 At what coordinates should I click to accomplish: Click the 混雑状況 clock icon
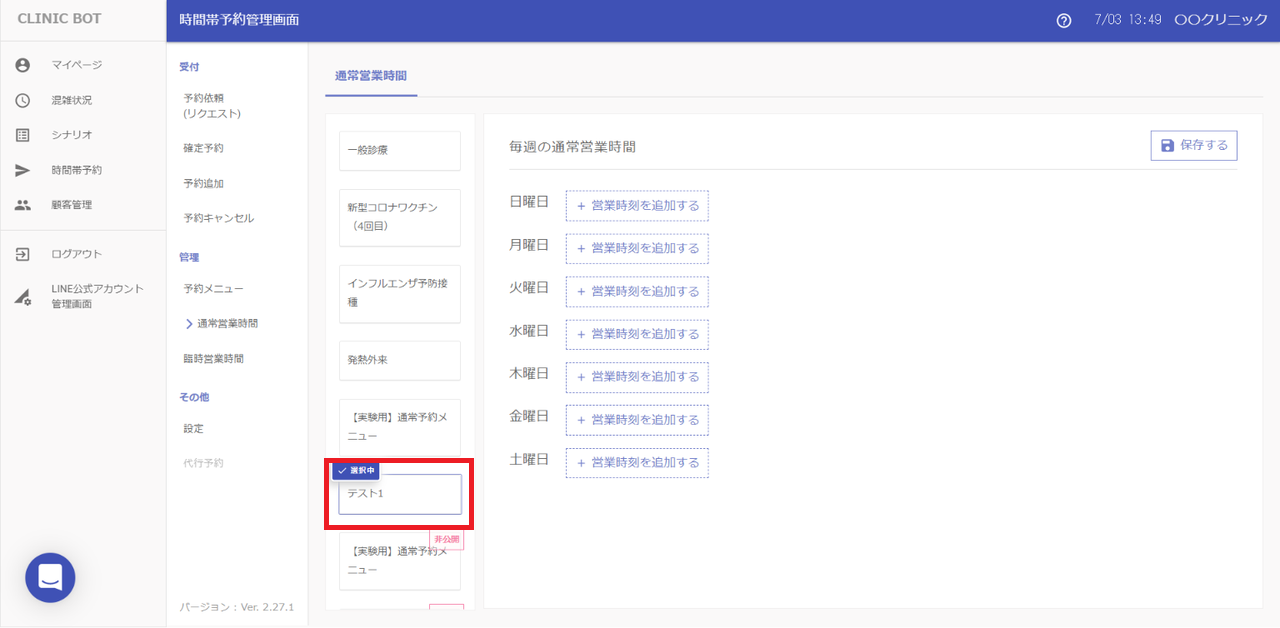coord(23,100)
